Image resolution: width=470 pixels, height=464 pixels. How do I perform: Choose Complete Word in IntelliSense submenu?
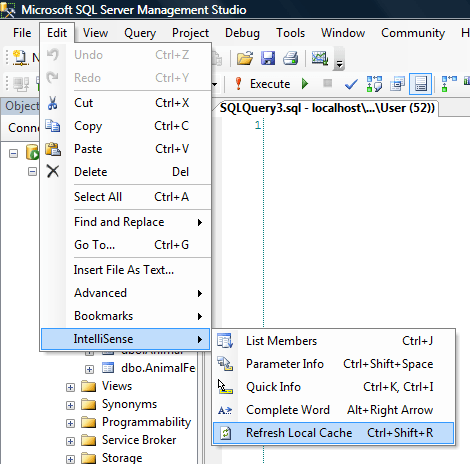334,410
